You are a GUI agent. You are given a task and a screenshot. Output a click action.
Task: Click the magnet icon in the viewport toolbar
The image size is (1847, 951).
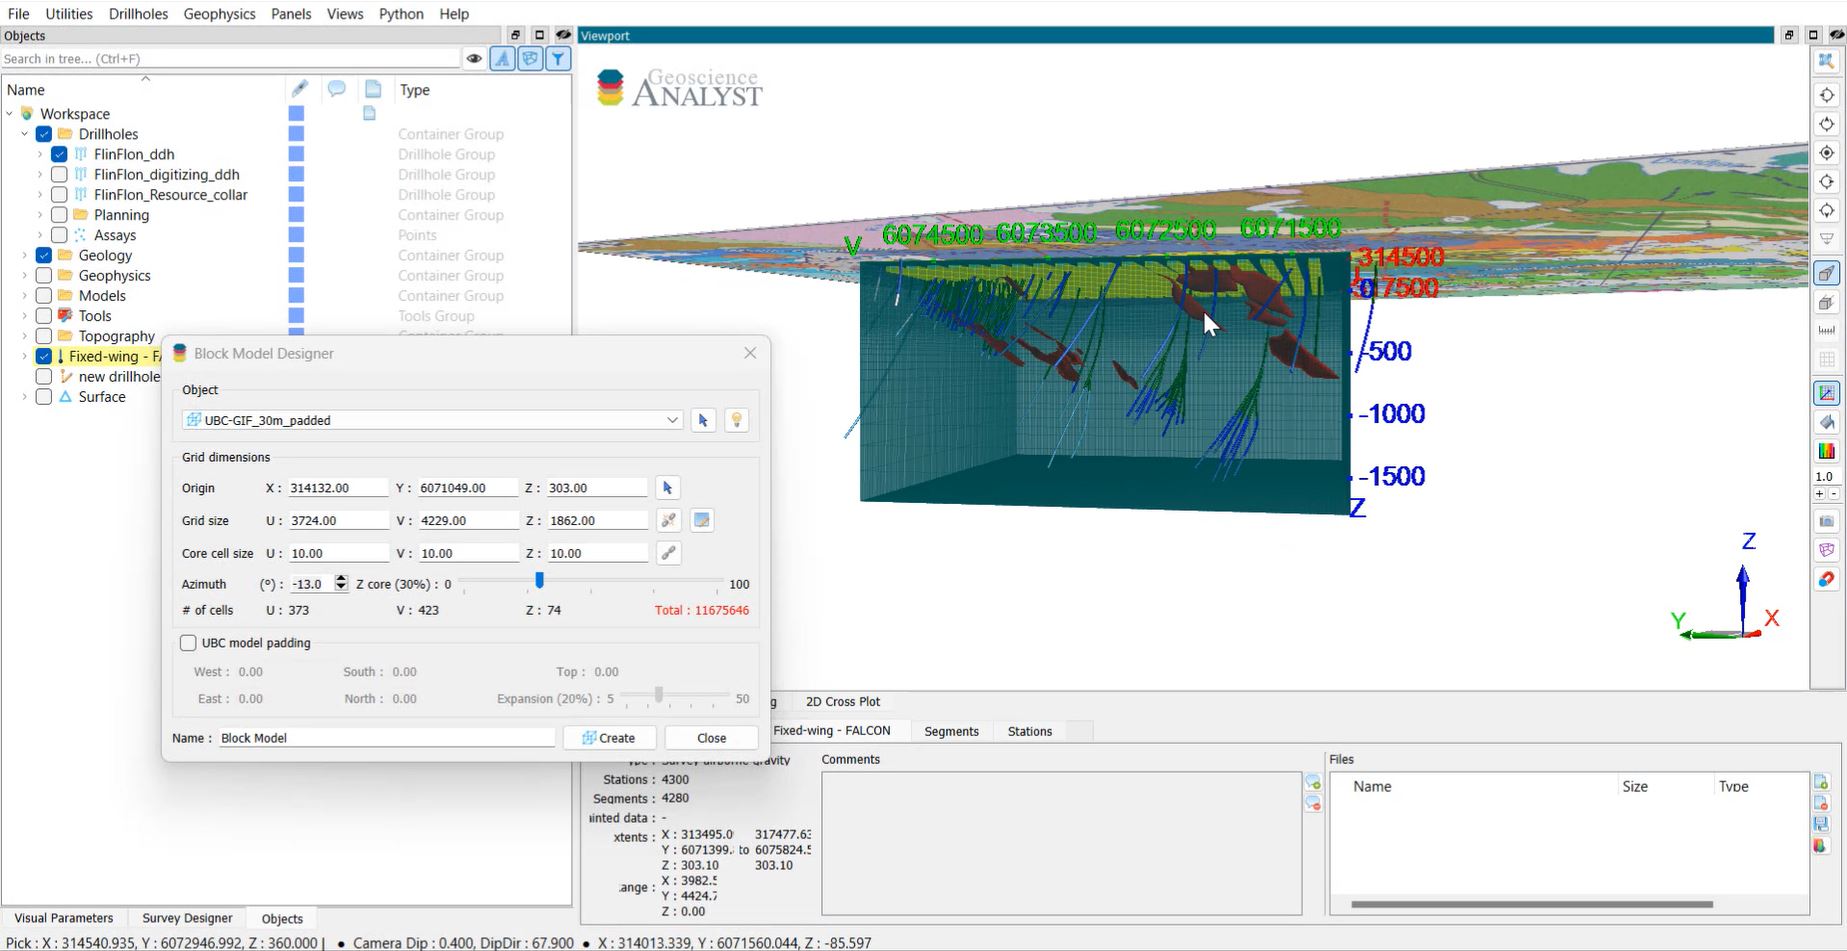tap(1826, 579)
